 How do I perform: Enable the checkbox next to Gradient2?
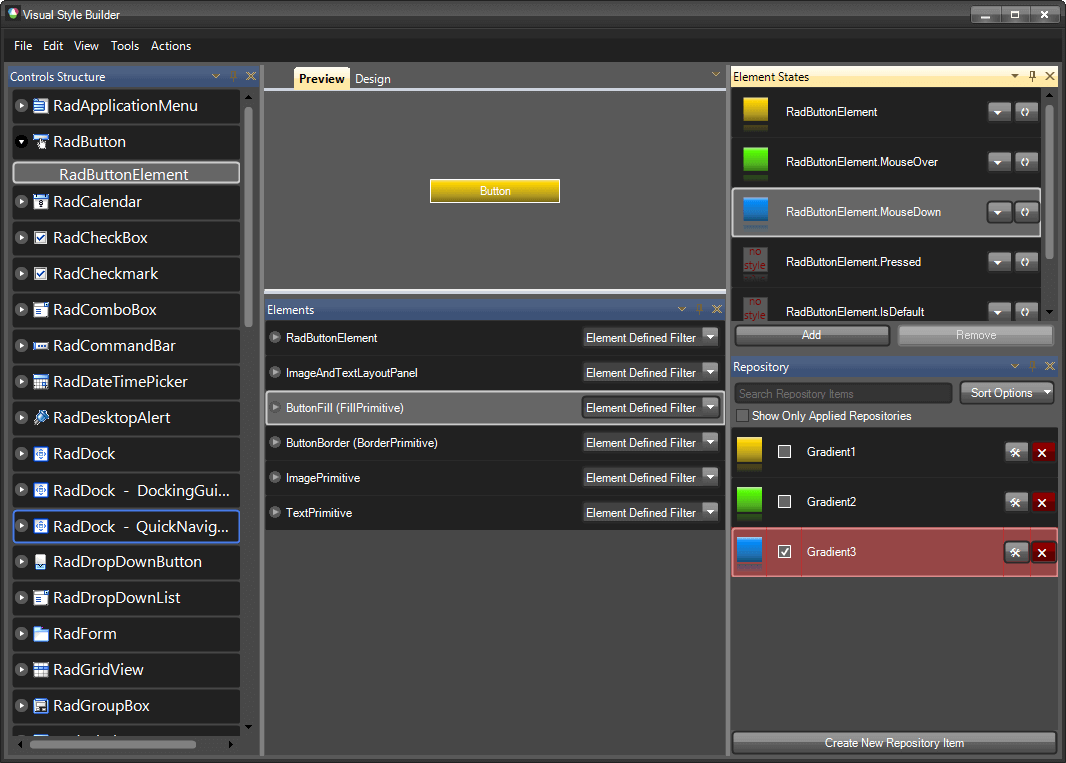point(784,501)
